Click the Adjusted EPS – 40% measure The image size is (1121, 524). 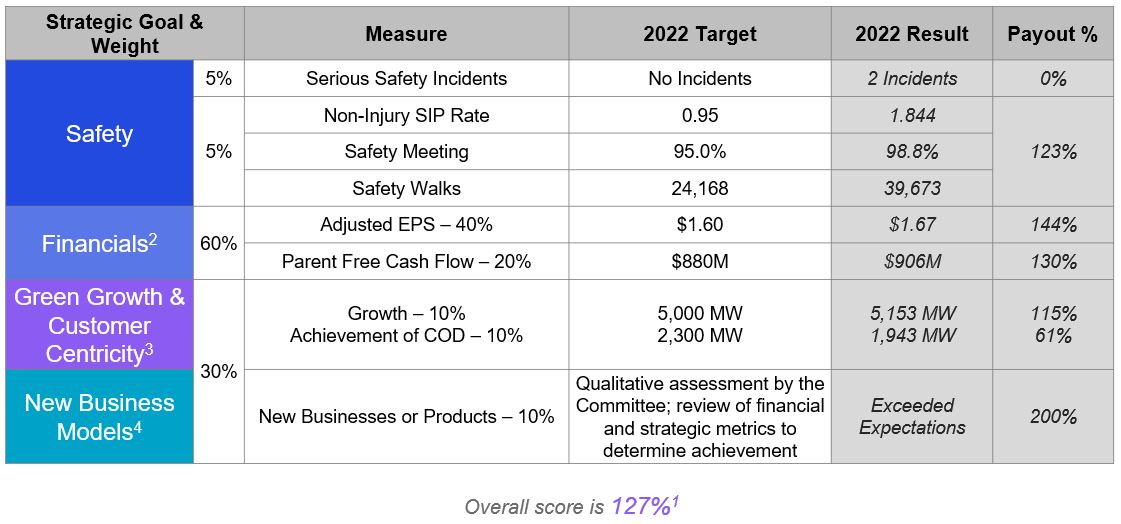point(406,224)
